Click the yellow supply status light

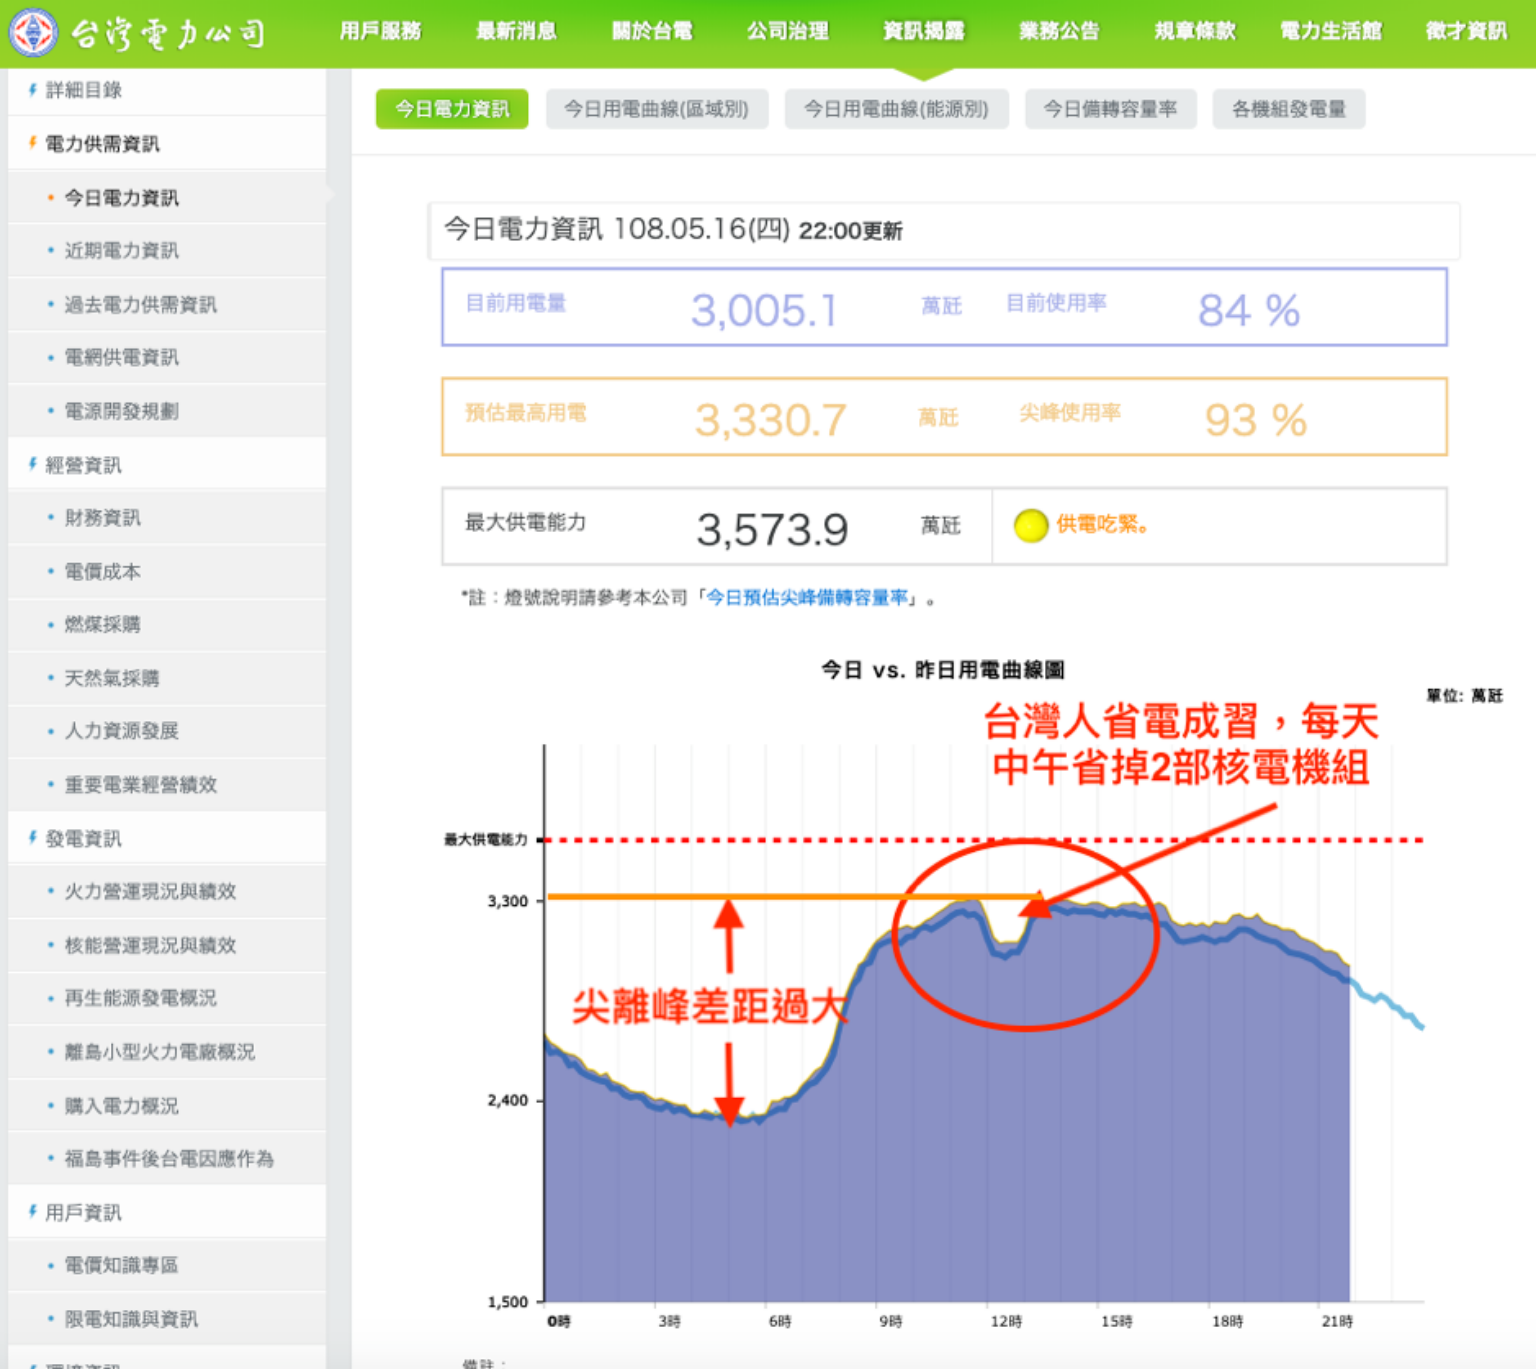pos(1030,525)
